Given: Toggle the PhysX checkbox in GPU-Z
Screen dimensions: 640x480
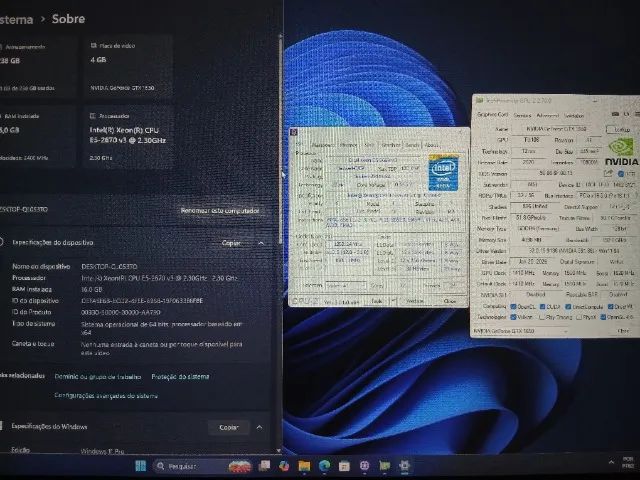Looking at the screenshot, I should [579, 317].
